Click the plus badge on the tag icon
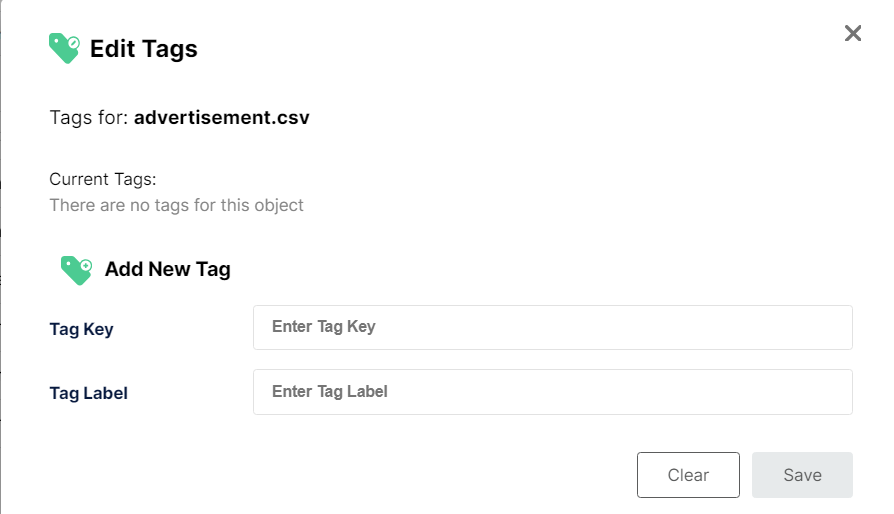Screen dimensions: 894x514 pyautogui.click(x=86, y=267)
